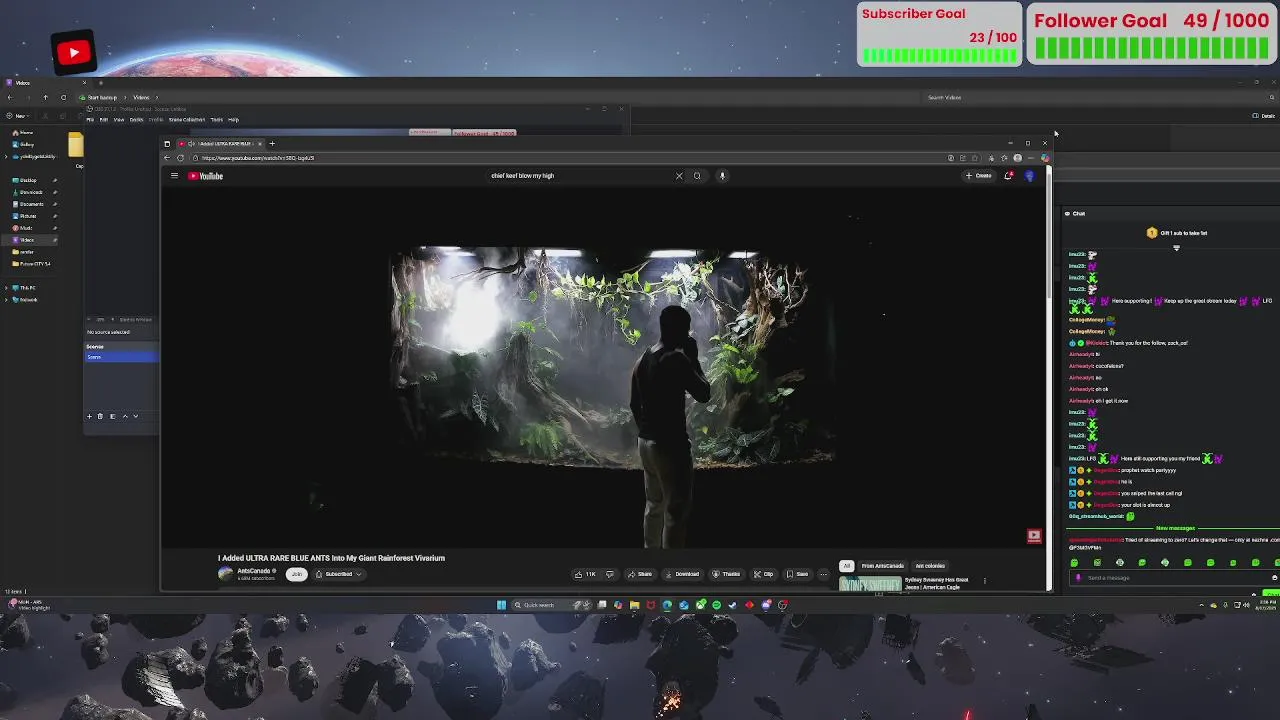Open Downloads in File Explorer sidebar
Viewport: 1280px width, 720px height.
30,193
